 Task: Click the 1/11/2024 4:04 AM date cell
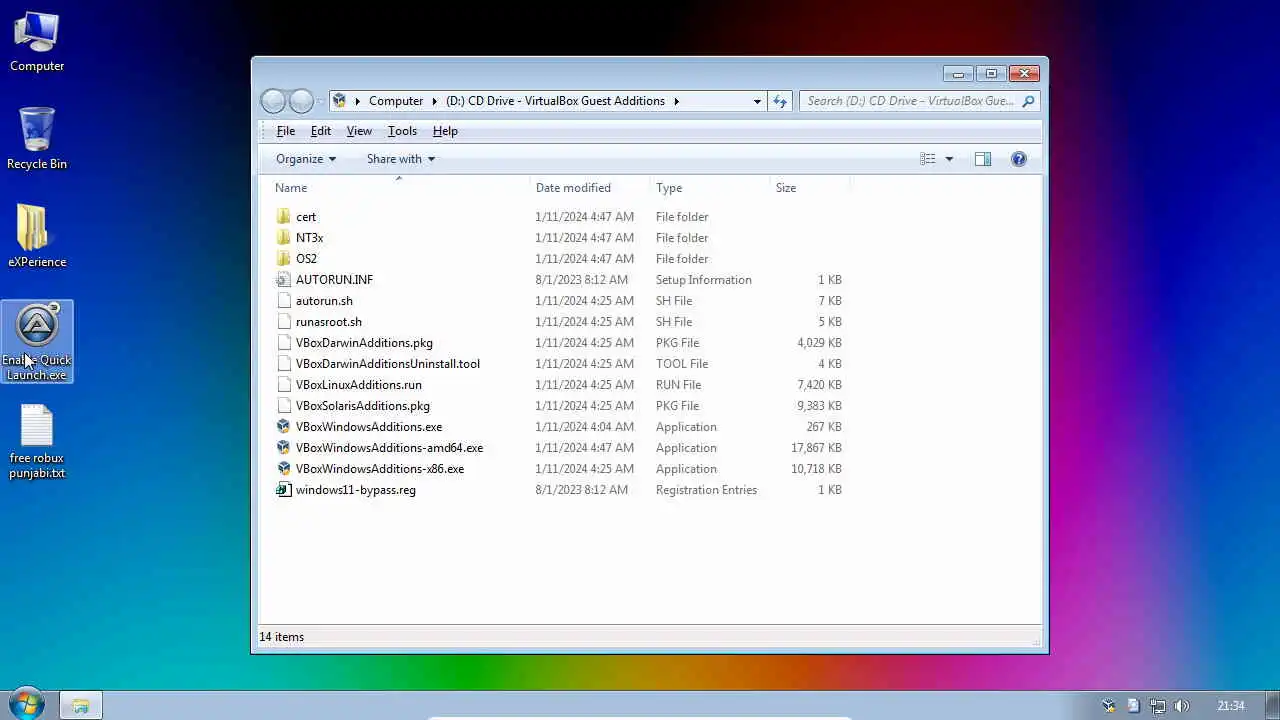pos(584,427)
